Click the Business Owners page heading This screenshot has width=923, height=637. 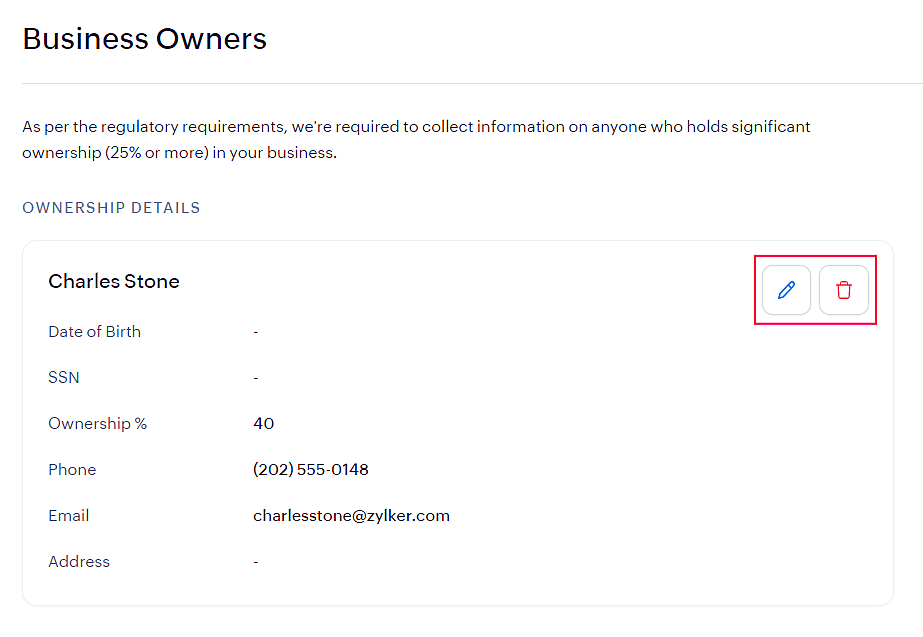click(145, 39)
